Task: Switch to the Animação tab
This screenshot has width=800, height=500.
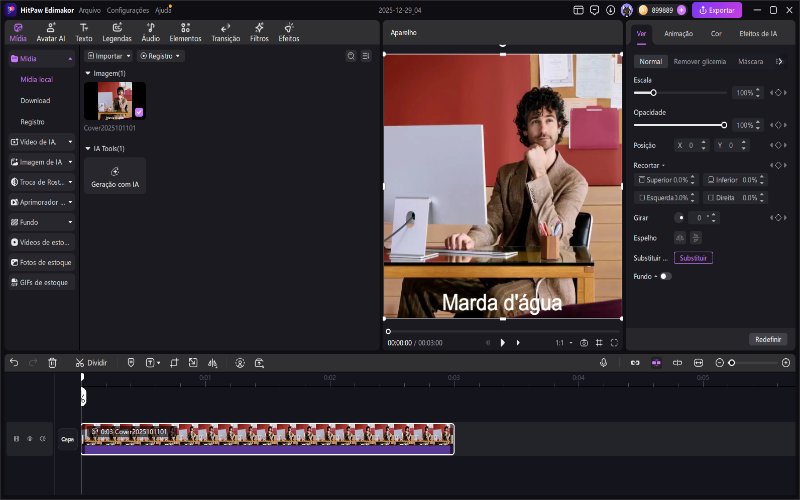Action: [678, 33]
